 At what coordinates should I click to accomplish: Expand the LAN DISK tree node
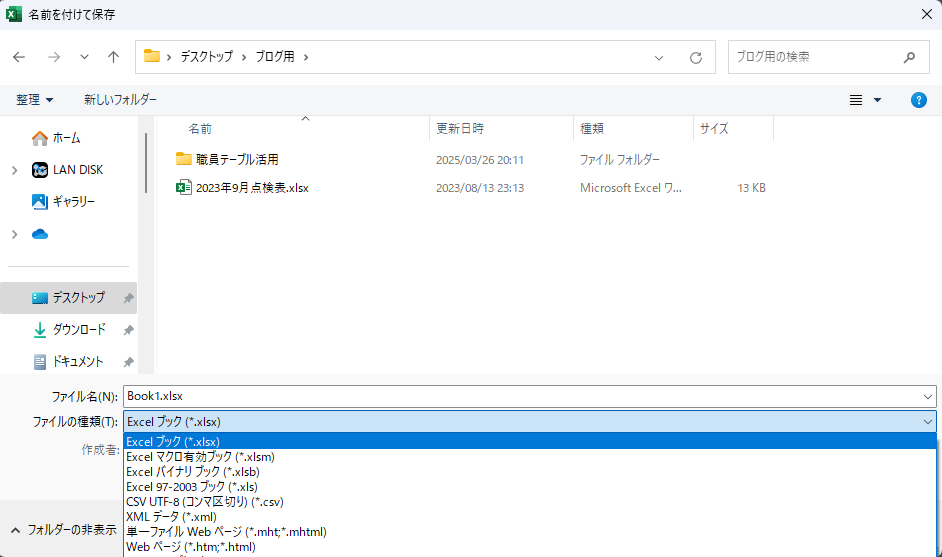pyautogui.click(x=14, y=171)
